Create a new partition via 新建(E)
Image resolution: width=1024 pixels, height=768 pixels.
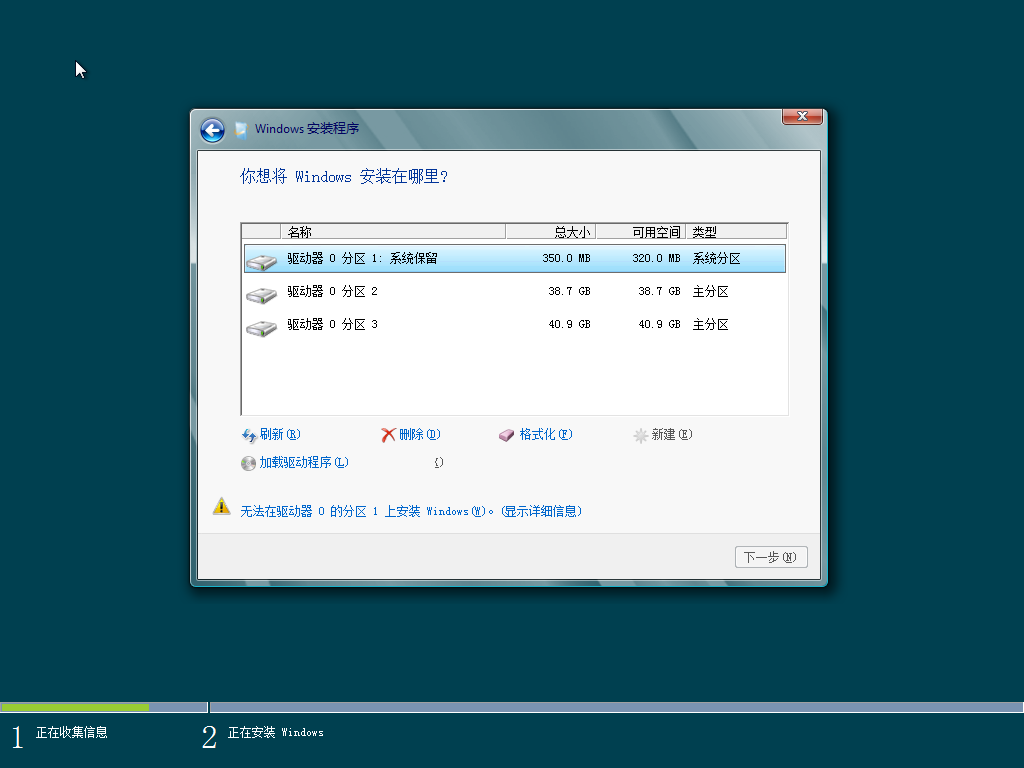point(671,434)
